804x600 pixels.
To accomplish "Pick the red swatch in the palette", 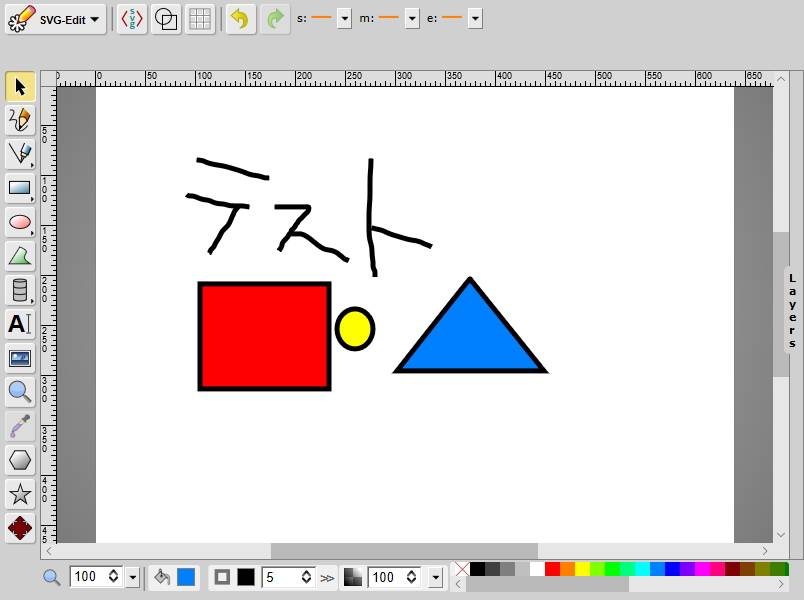I will [552, 569].
